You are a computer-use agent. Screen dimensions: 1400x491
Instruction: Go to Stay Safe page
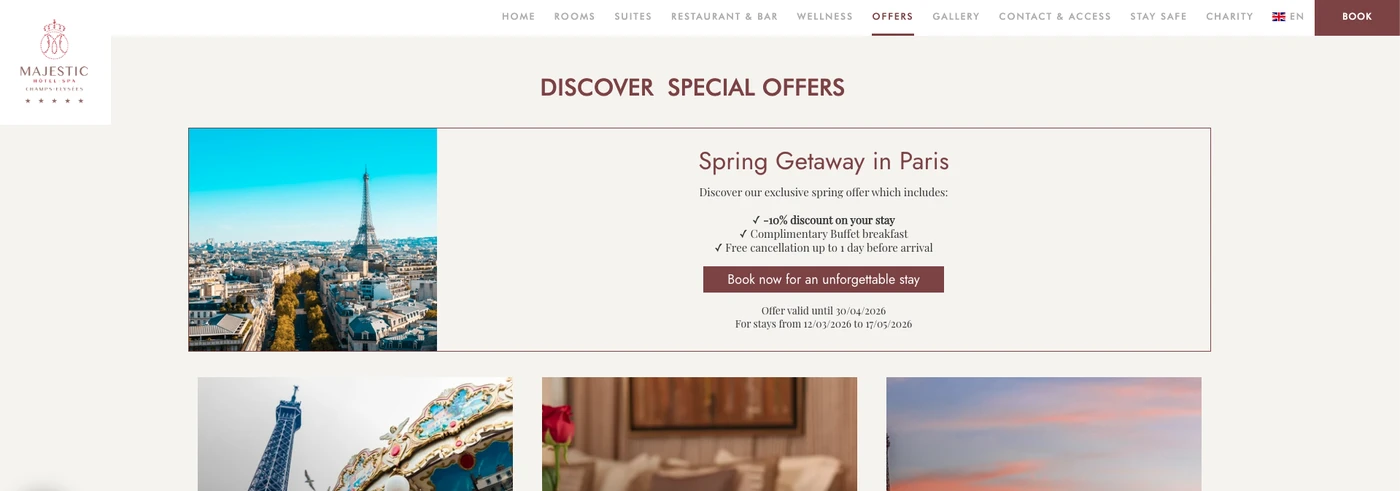click(x=1158, y=17)
